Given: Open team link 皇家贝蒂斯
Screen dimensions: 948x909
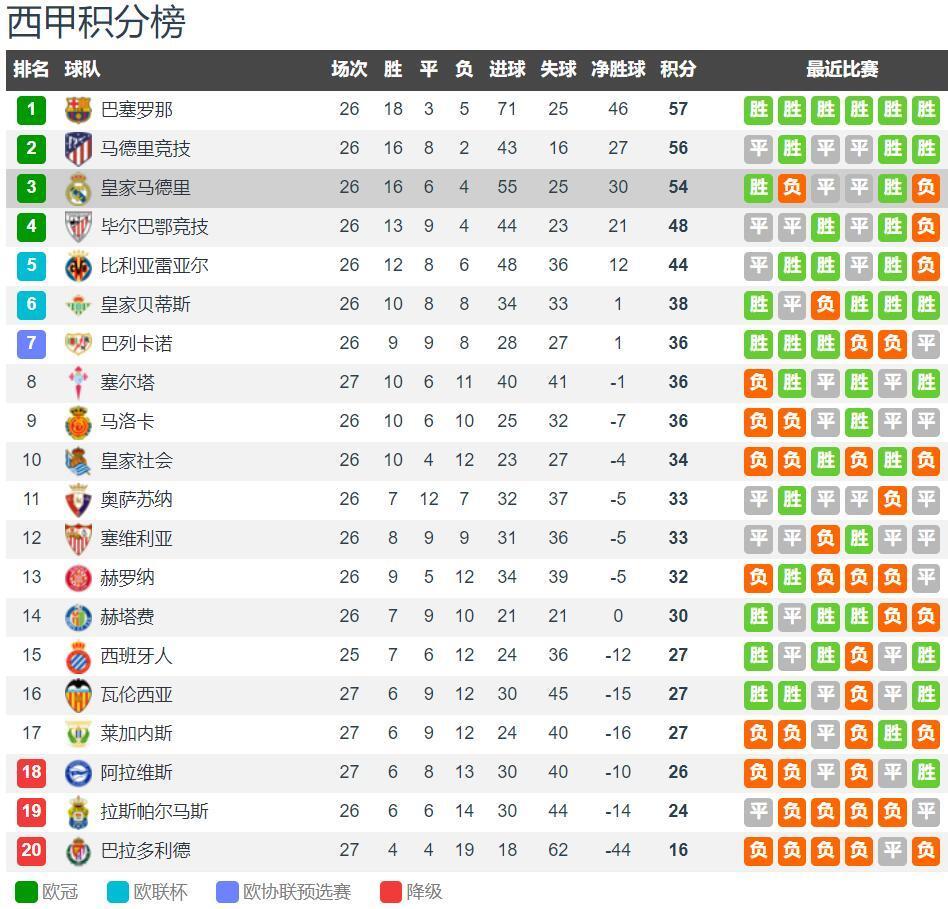Looking at the screenshot, I should [x=145, y=305].
